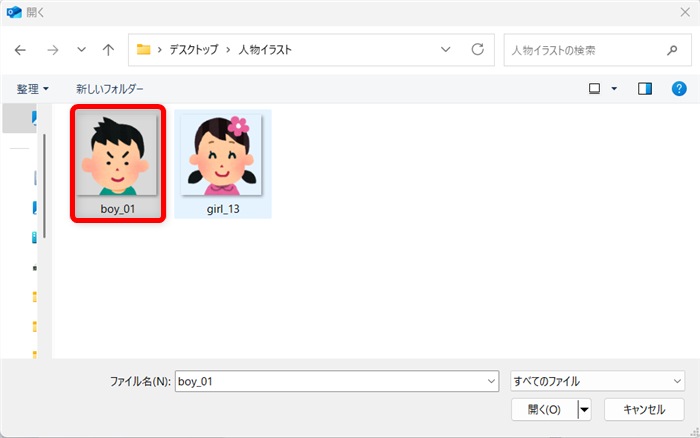Viewport: 700px width, 438px height.
Task: Expand the view options dropdown arrow
Action: 614,89
